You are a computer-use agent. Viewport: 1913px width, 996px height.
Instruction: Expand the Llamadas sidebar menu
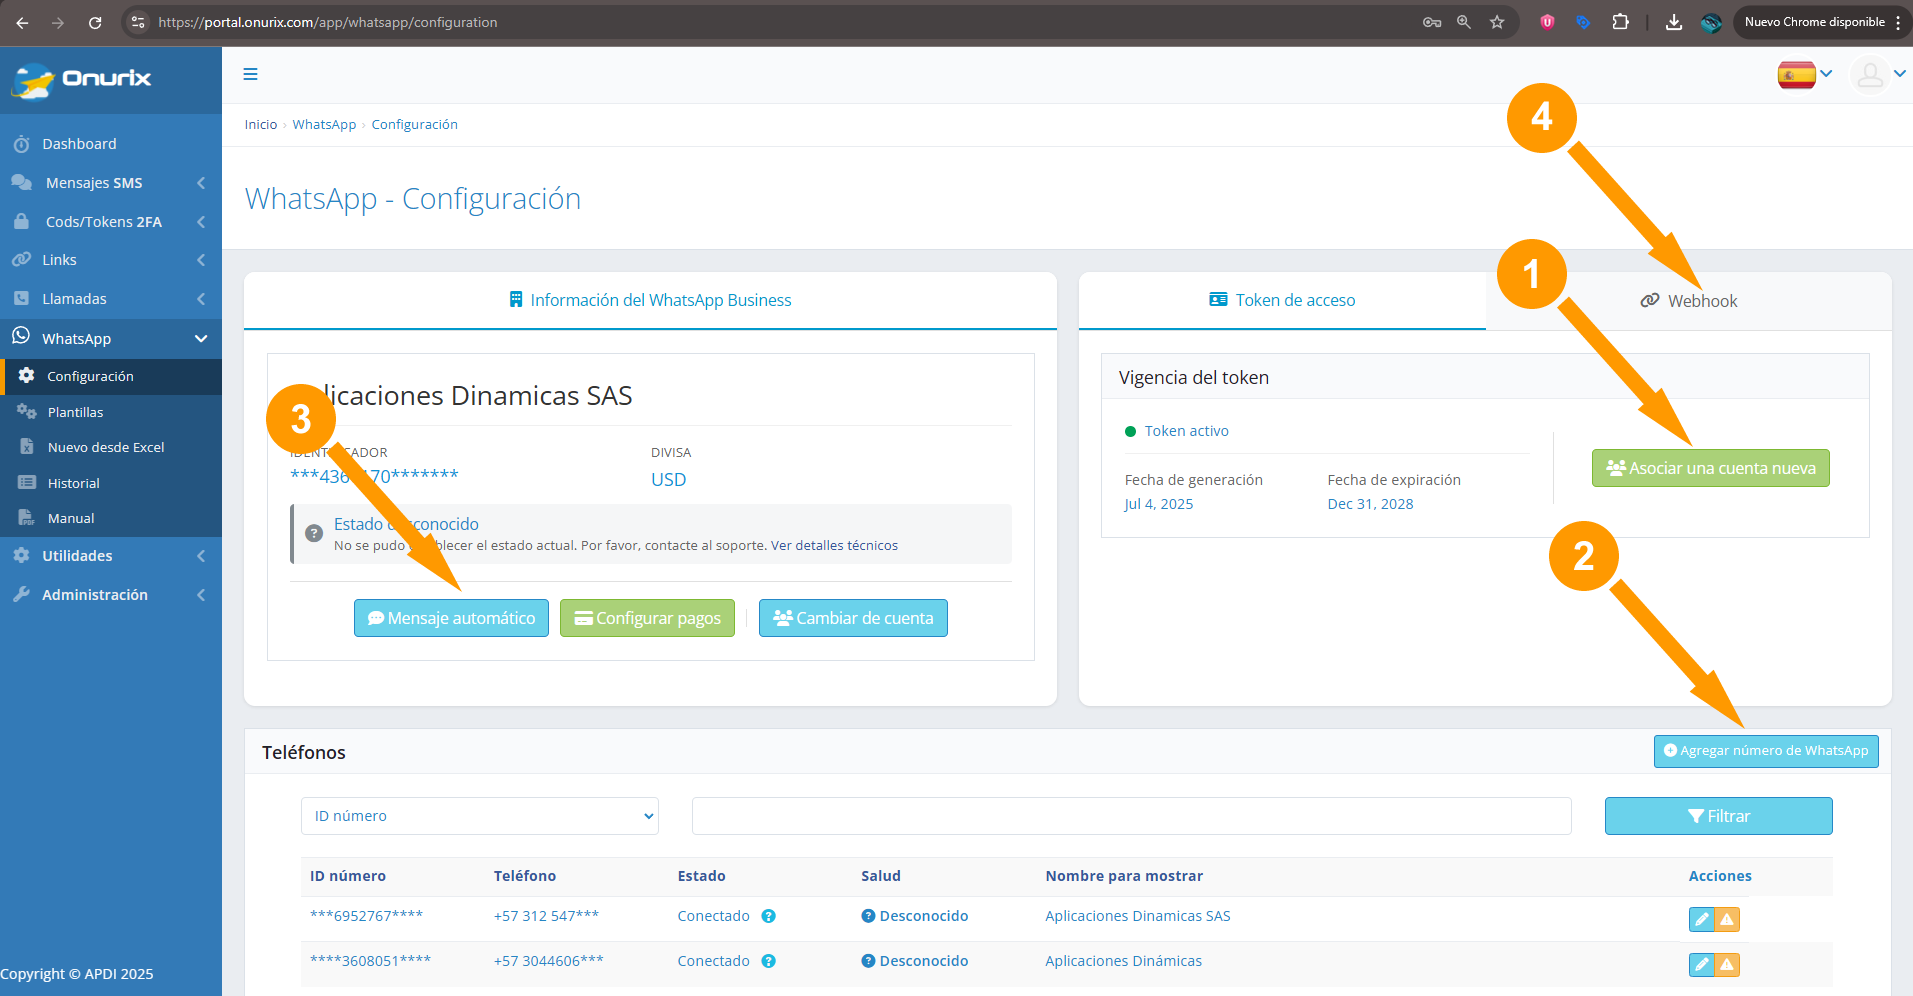click(111, 299)
